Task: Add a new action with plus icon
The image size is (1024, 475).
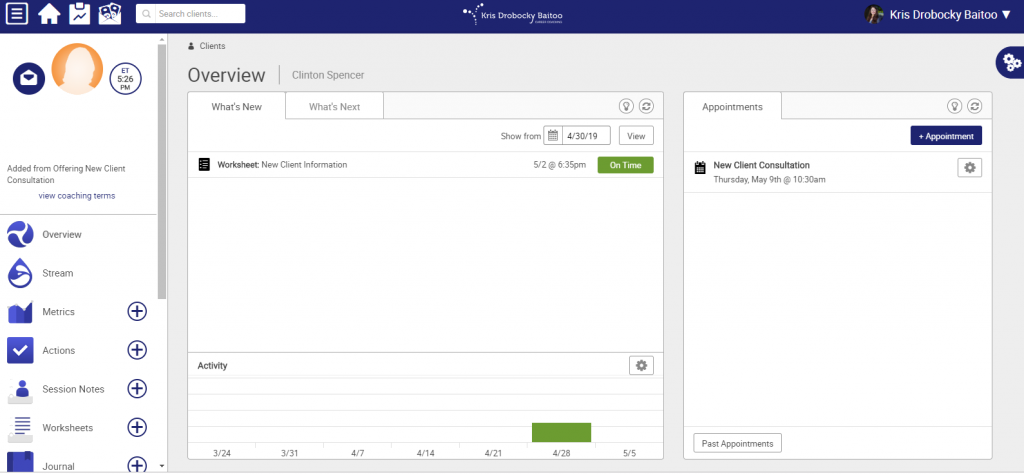Action: (x=136, y=350)
